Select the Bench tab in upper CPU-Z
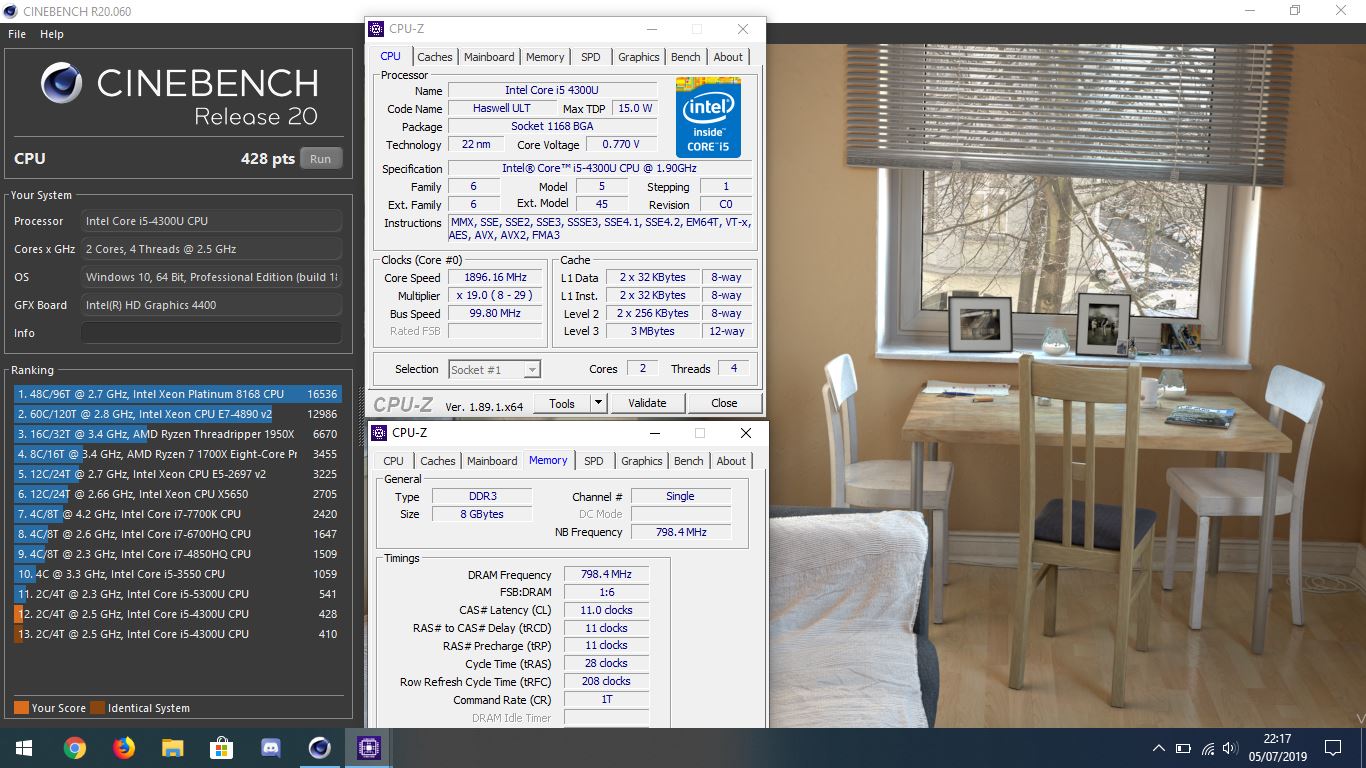This screenshot has height=768, width=1366. pyautogui.click(x=686, y=57)
